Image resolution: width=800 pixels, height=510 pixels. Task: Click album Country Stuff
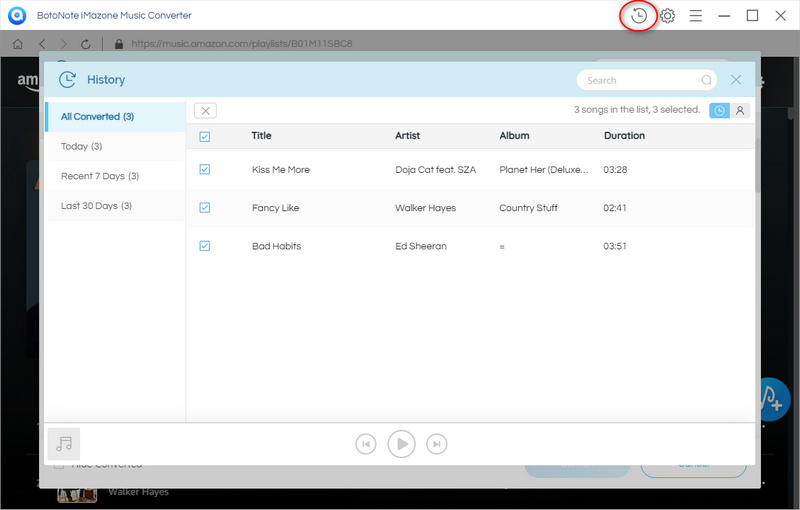pyautogui.click(x=528, y=208)
